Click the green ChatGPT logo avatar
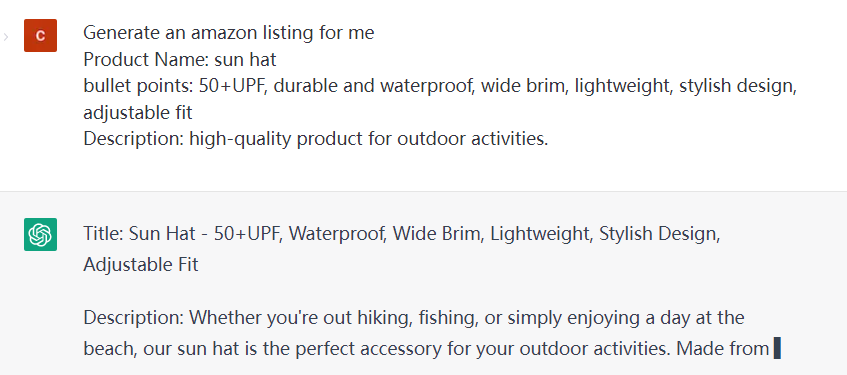This screenshot has width=847, height=375. coord(41,235)
